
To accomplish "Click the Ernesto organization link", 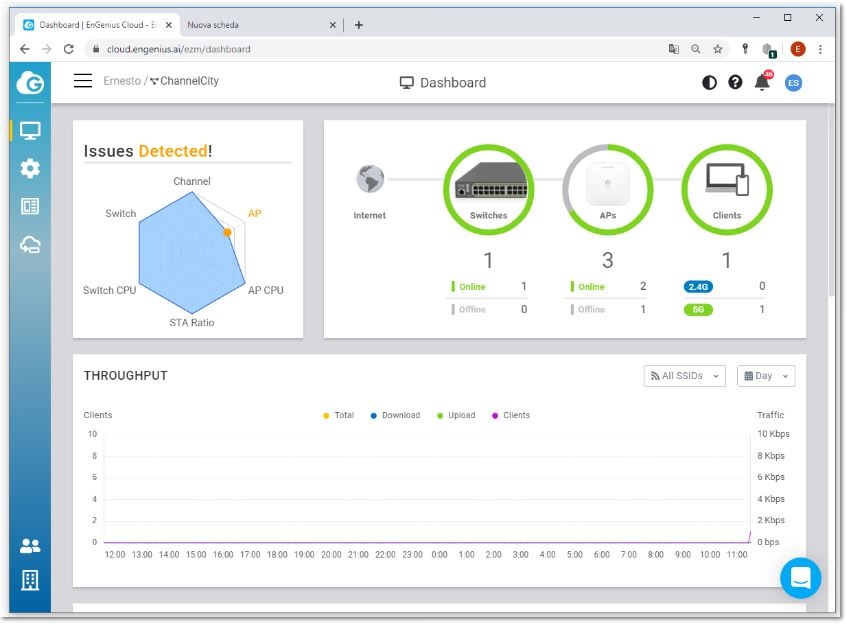I will [x=121, y=81].
